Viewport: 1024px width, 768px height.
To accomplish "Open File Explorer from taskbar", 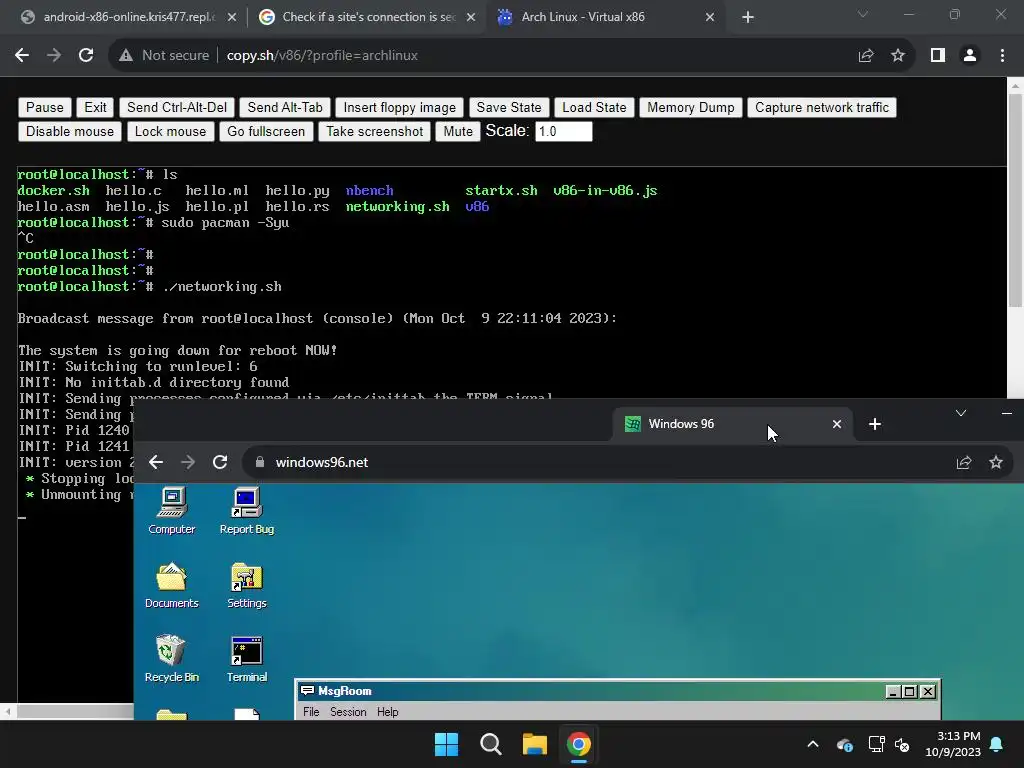I will click(x=534, y=744).
